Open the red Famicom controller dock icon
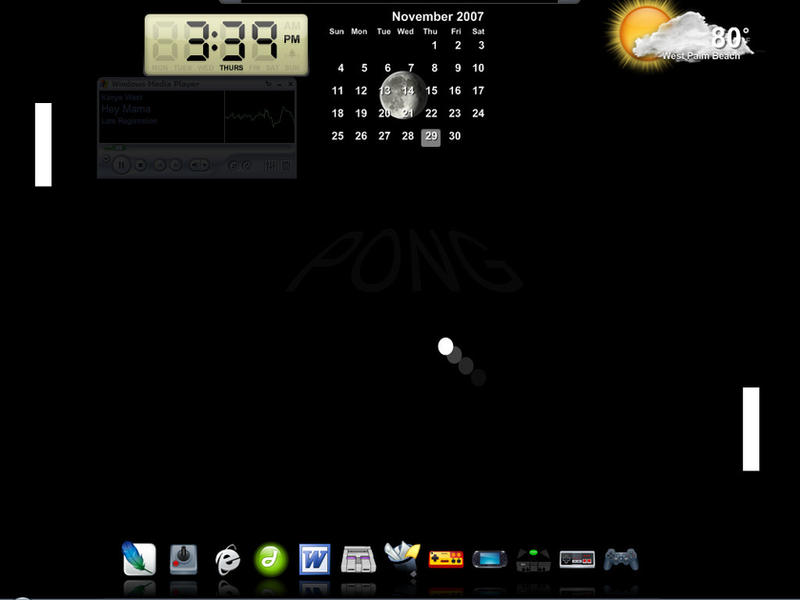 pos(446,559)
